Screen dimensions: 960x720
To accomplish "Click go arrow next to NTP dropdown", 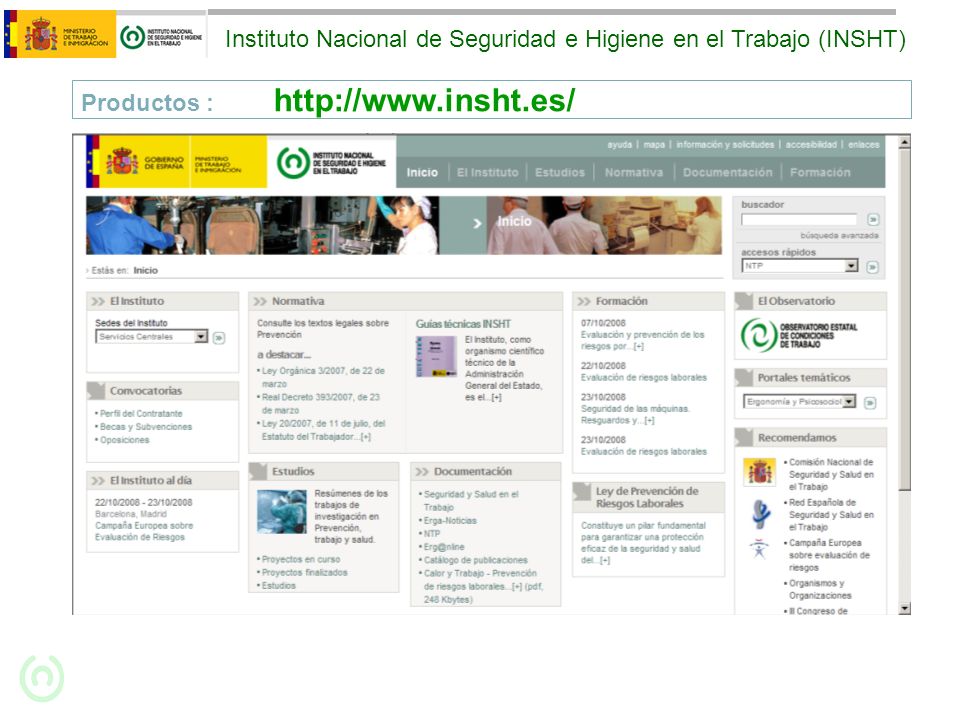I will (x=872, y=267).
